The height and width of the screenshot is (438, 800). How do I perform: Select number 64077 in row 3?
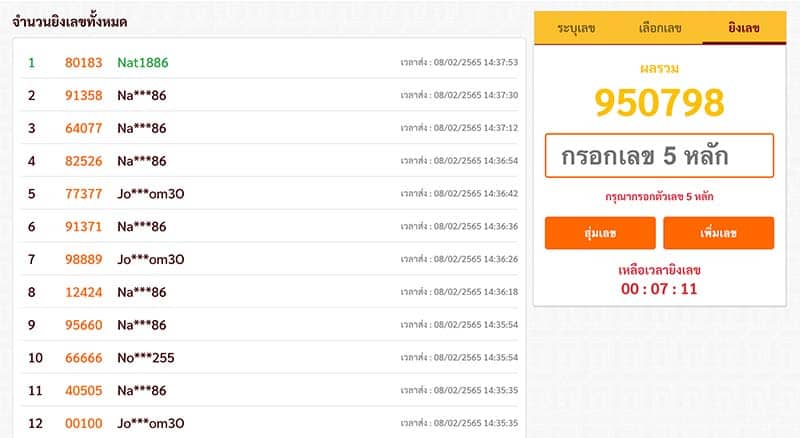click(84, 128)
